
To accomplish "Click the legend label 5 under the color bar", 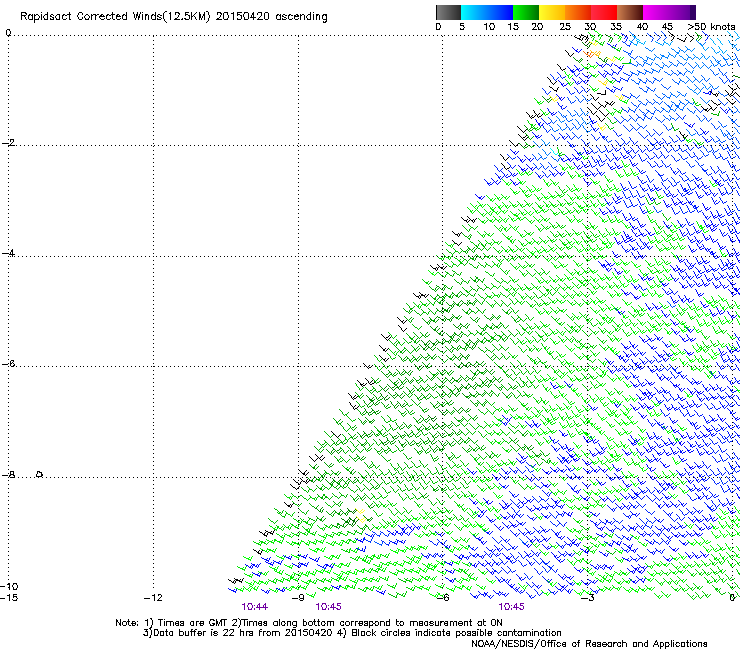I will point(462,27).
